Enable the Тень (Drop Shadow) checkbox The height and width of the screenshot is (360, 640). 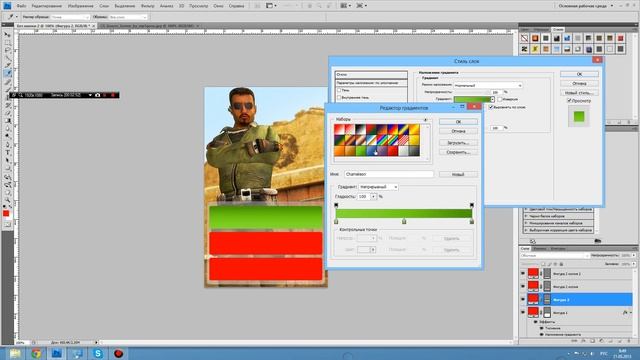tap(339, 90)
